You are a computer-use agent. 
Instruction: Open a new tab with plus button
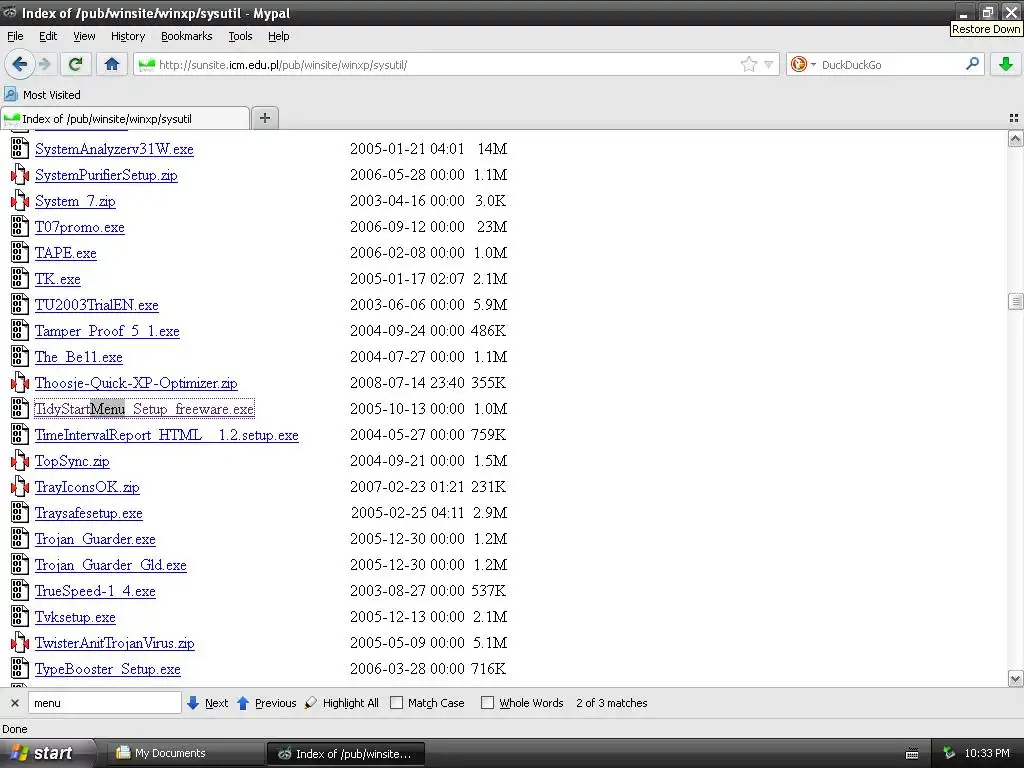point(264,118)
